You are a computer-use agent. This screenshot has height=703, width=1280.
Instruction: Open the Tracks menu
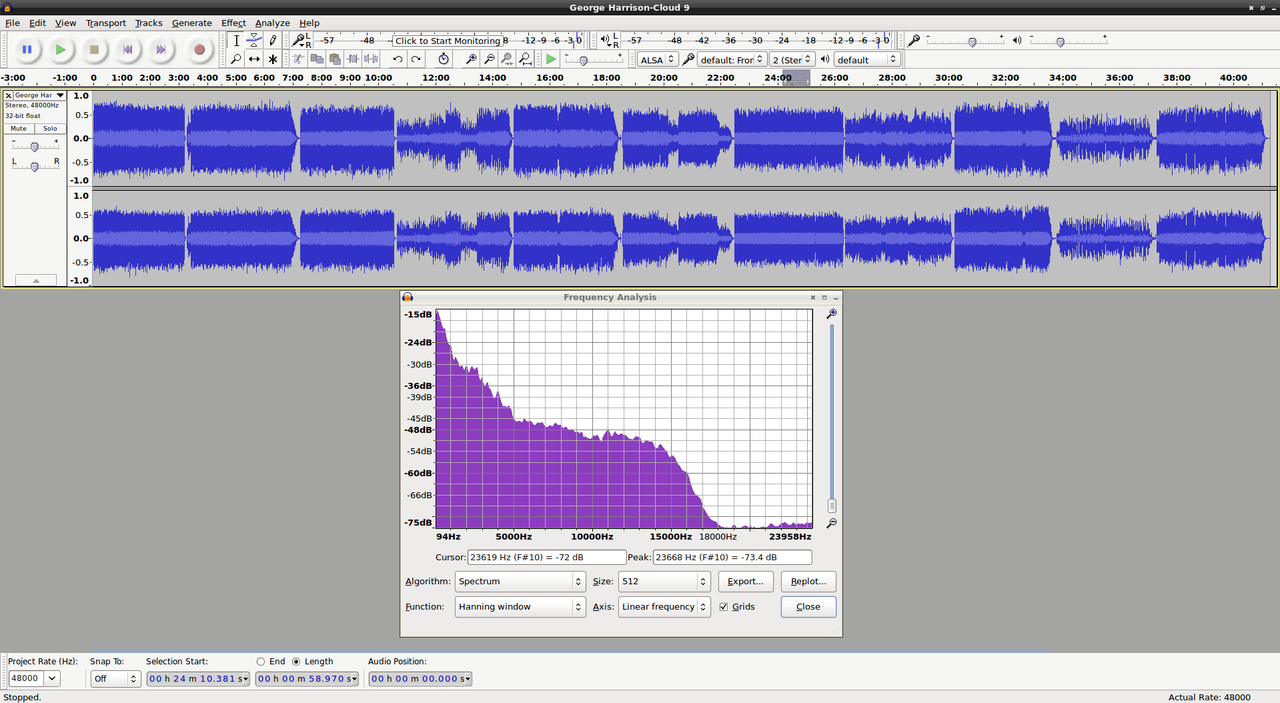148,22
